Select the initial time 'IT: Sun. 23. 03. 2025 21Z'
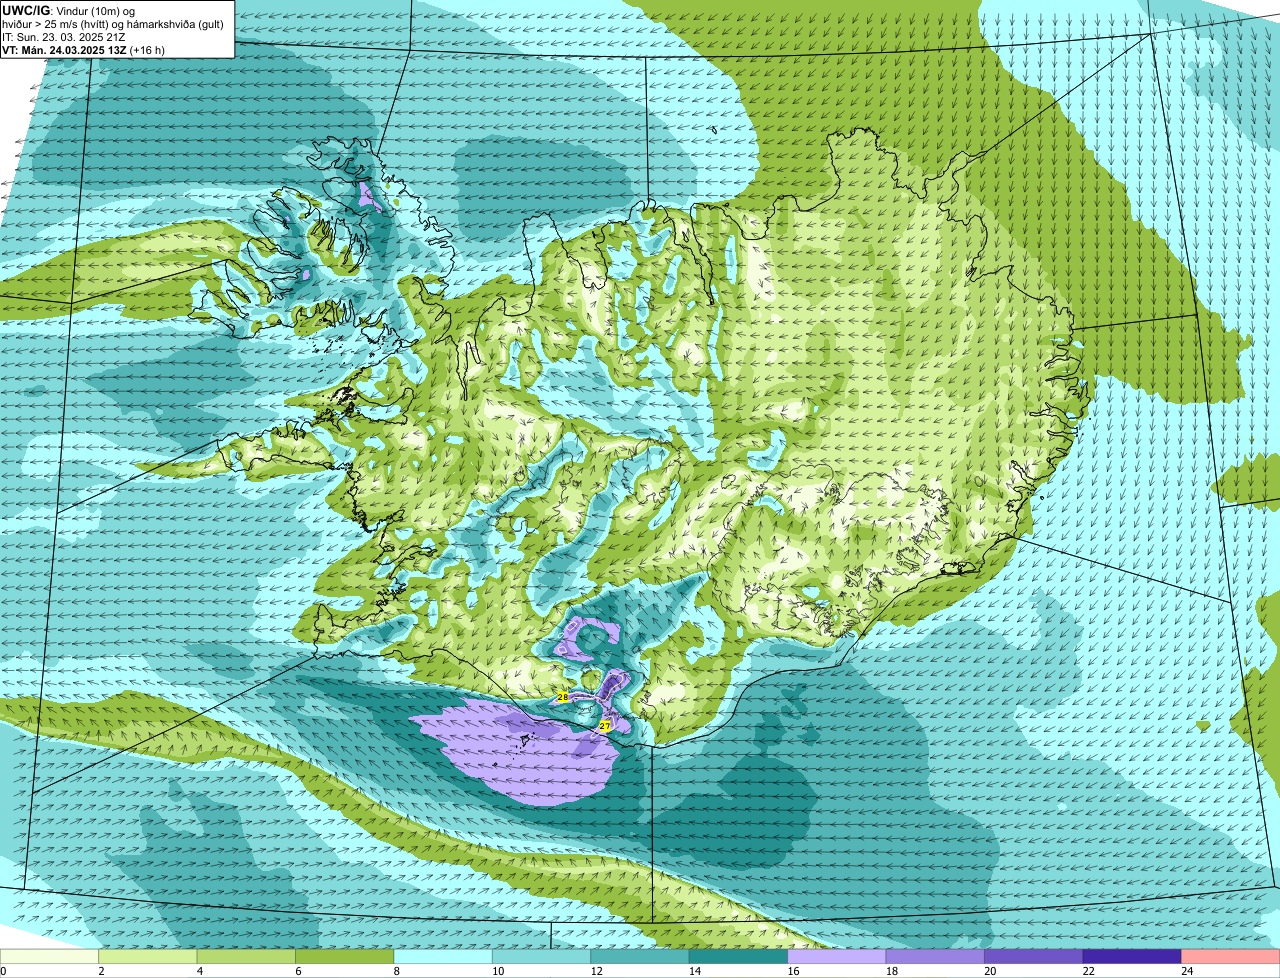Viewport: 1280px width, 978px height. [x=62, y=36]
